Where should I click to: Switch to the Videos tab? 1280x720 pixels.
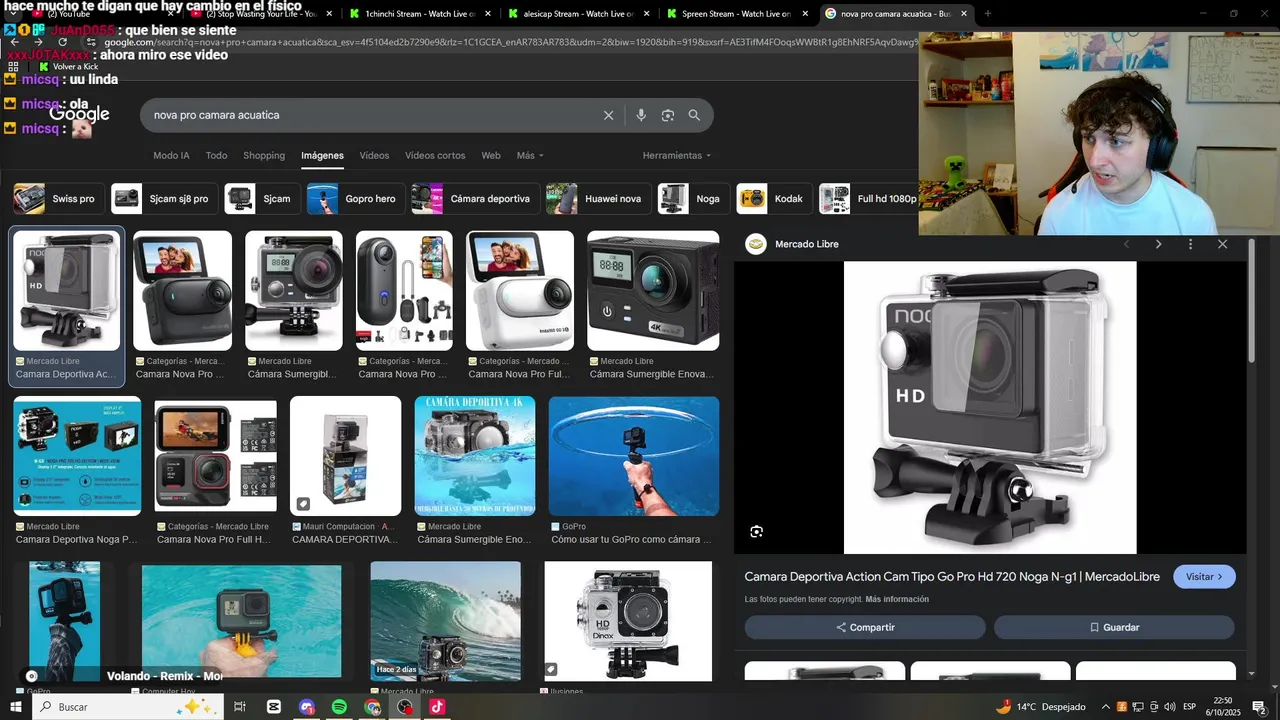[x=374, y=156]
